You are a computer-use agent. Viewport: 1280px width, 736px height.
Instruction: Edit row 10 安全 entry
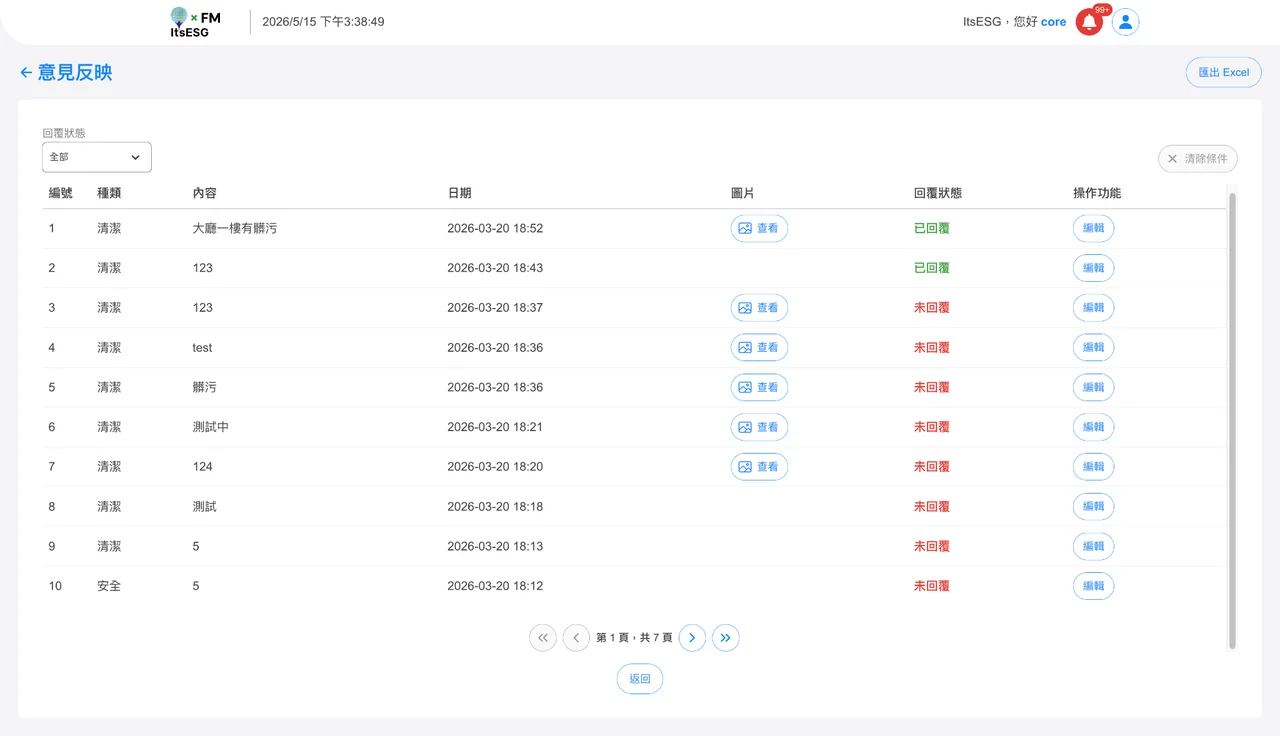point(1093,586)
